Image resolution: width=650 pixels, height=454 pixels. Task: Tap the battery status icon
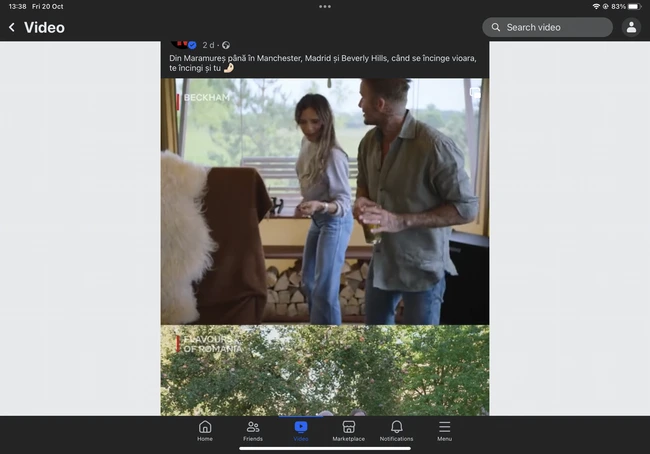coord(634,6)
